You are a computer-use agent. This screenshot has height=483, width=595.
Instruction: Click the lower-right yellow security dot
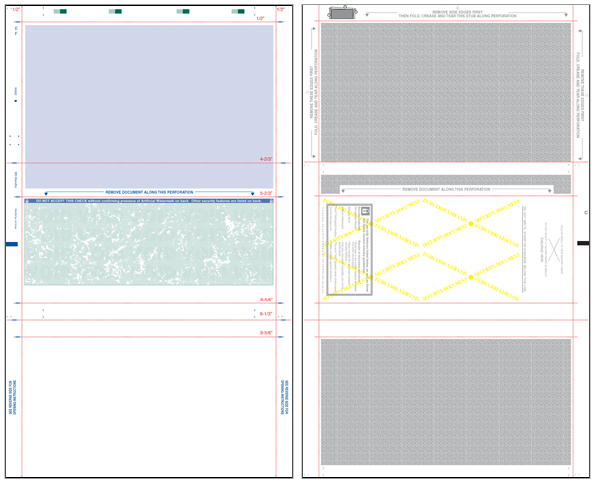tap(471, 277)
